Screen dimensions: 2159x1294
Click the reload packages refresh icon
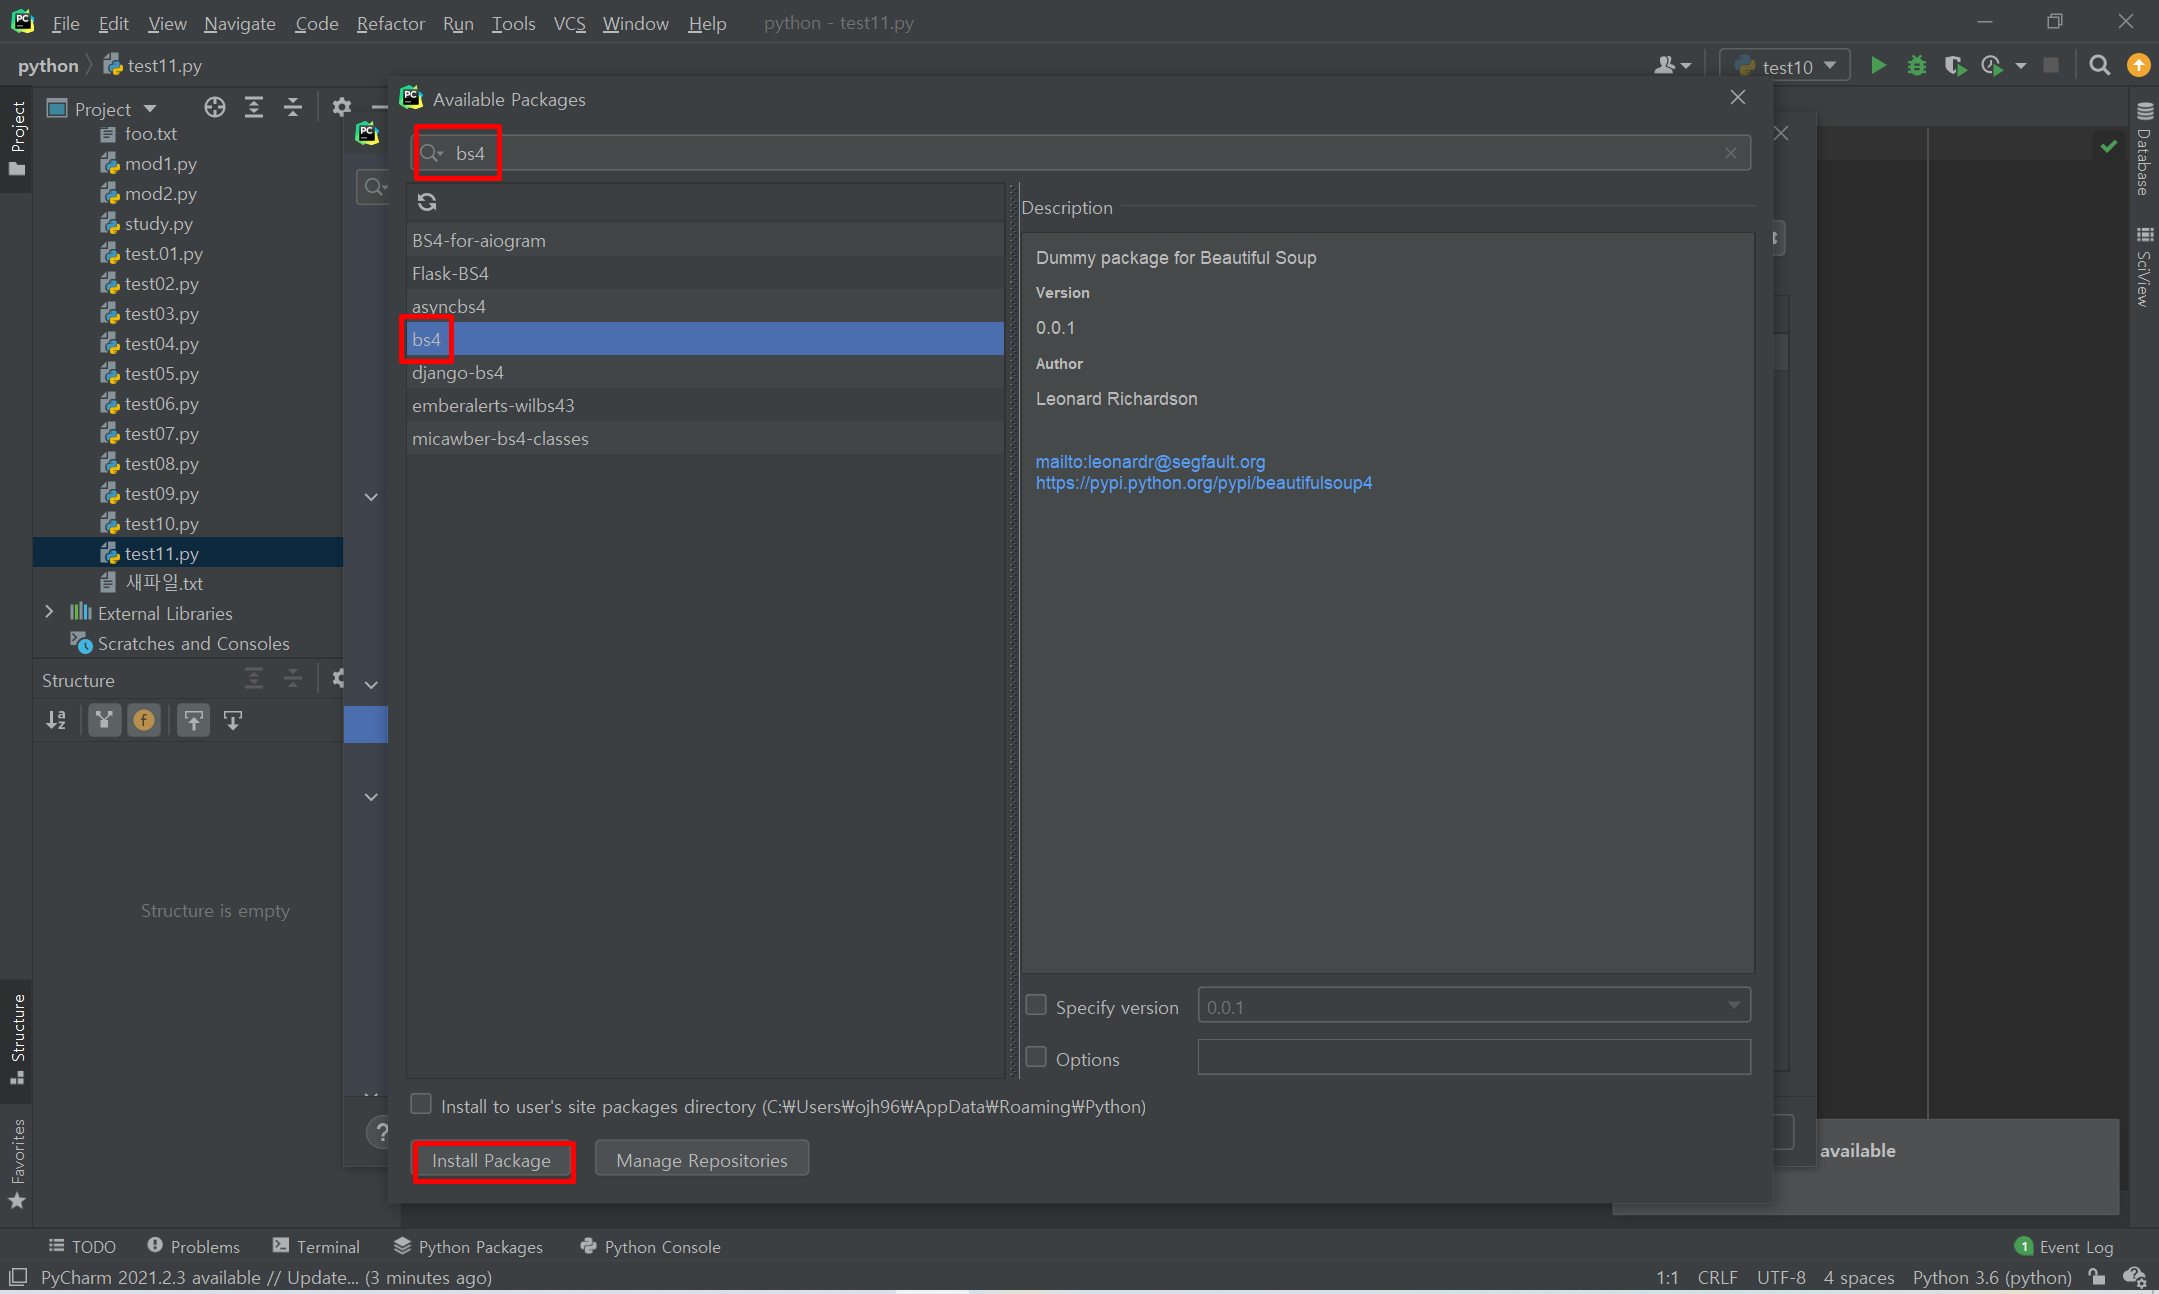[x=427, y=202]
